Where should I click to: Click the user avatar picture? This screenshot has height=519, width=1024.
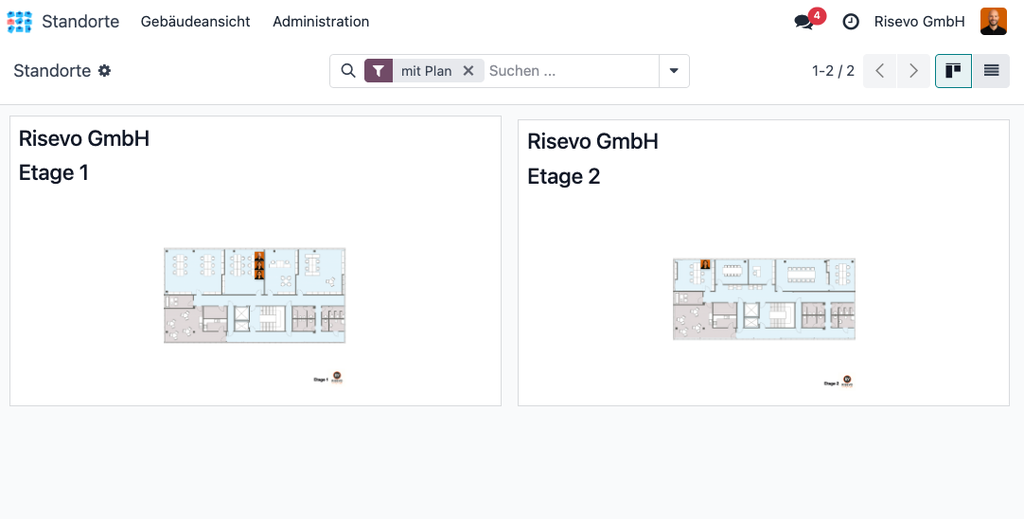[x=993, y=21]
